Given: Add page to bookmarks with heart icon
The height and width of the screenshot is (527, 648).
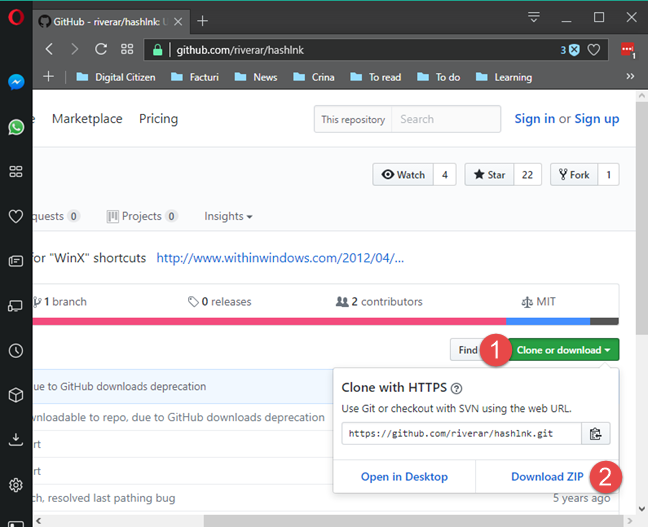Looking at the screenshot, I should [x=594, y=50].
